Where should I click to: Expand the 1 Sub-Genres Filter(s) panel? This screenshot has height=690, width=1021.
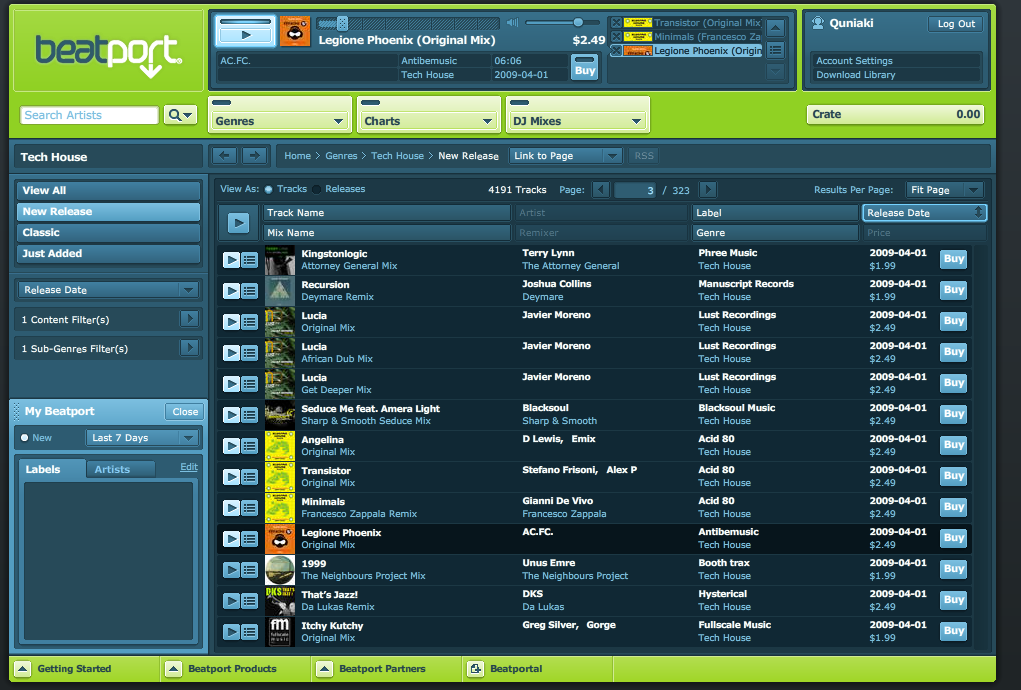[189, 348]
